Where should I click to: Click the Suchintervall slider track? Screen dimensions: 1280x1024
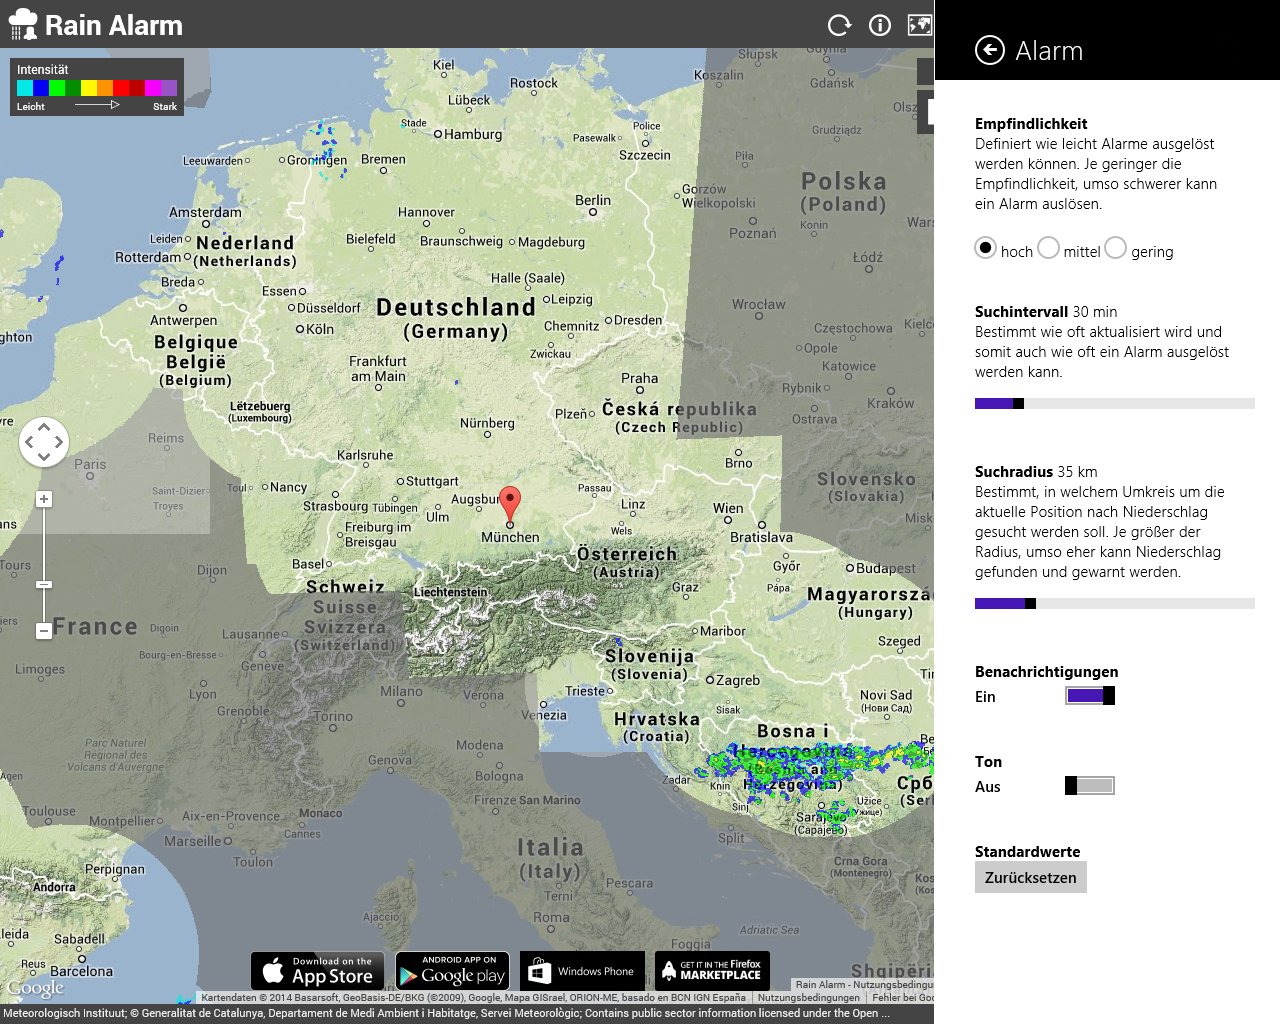click(1115, 404)
